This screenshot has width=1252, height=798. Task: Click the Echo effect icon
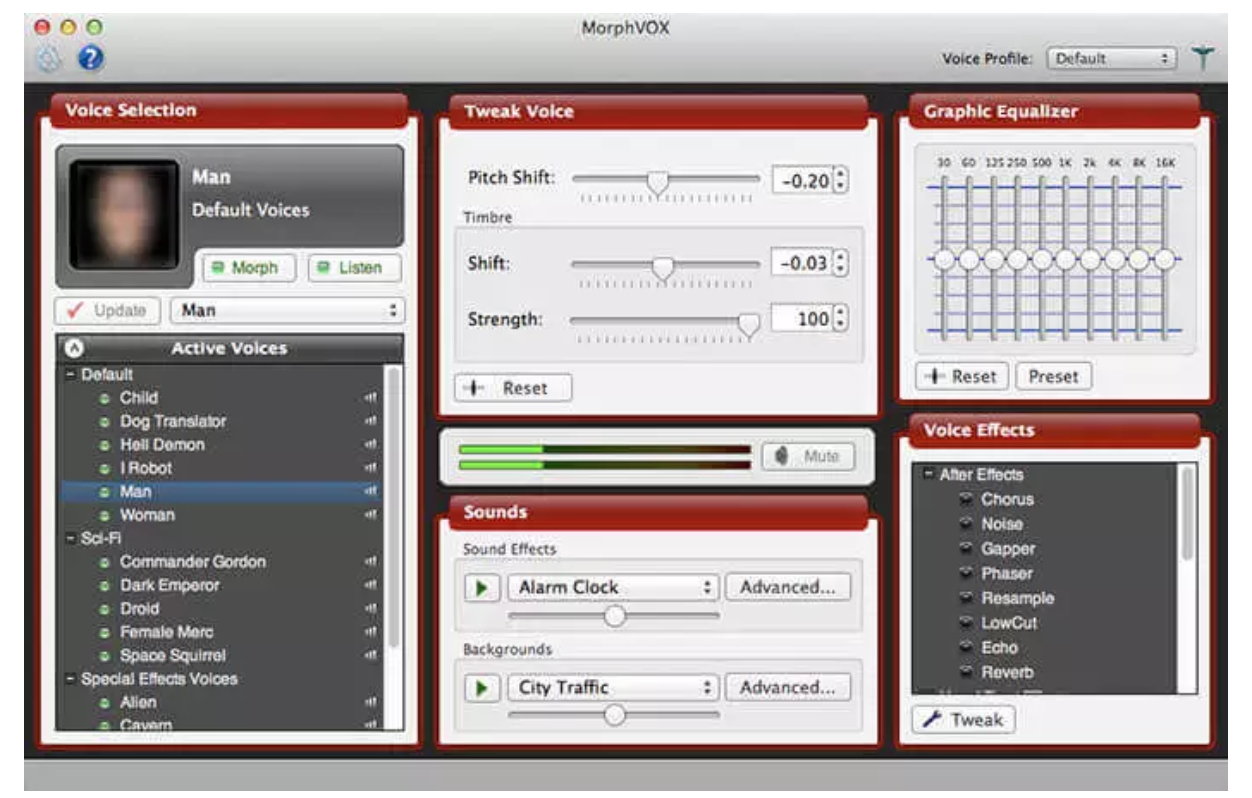966,647
